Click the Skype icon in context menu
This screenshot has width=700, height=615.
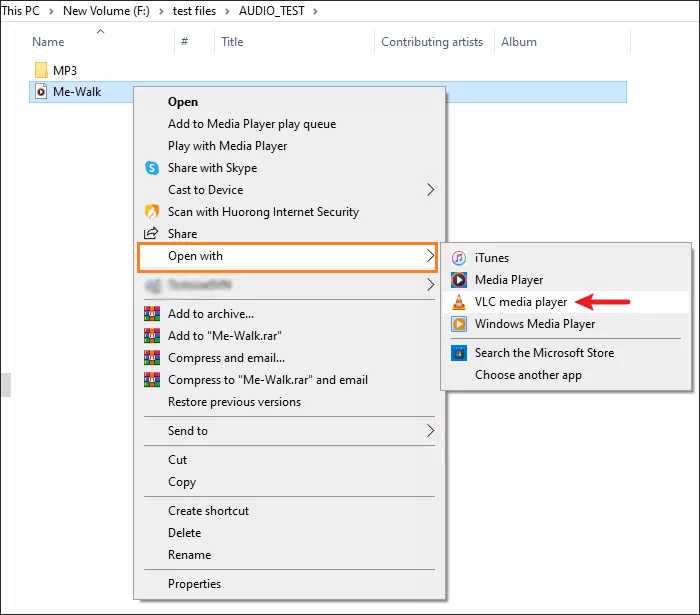(152, 168)
